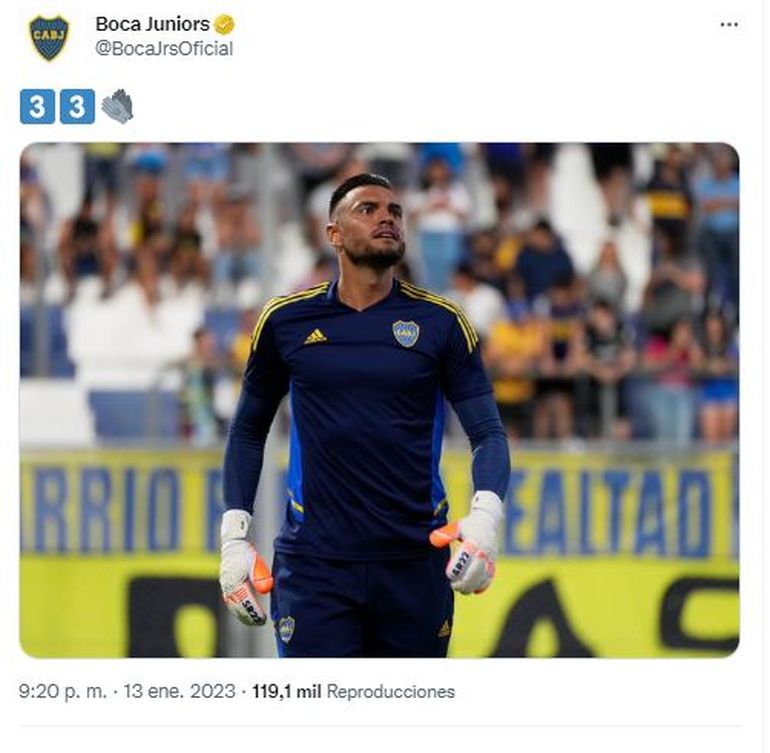Open the @BocaJrsOficial handle link
The height and width of the screenshot is (753, 770).
click(164, 49)
